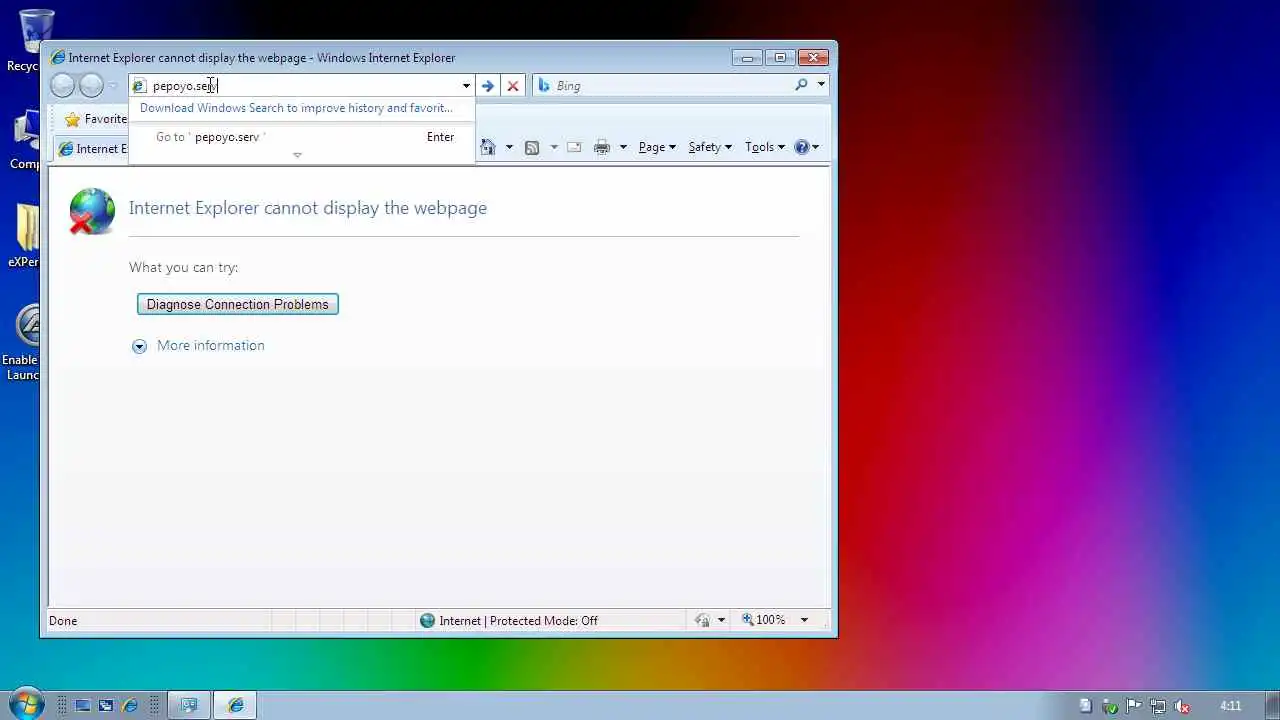This screenshot has height=720, width=1280.
Task: Click the Read Mail envelope icon
Action: [x=574, y=147]
